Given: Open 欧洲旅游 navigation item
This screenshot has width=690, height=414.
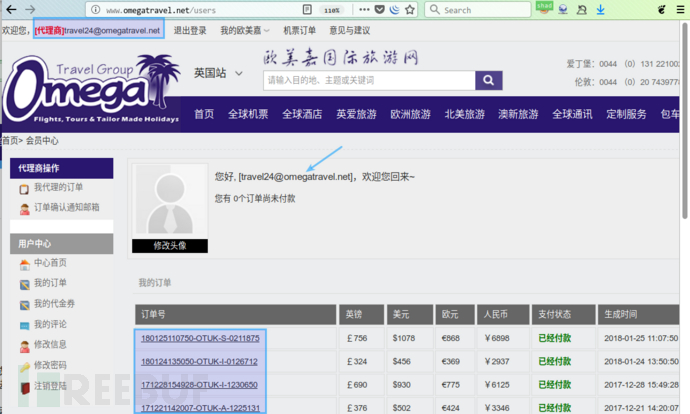Looking at the screenshot, I should click(411, 114).
